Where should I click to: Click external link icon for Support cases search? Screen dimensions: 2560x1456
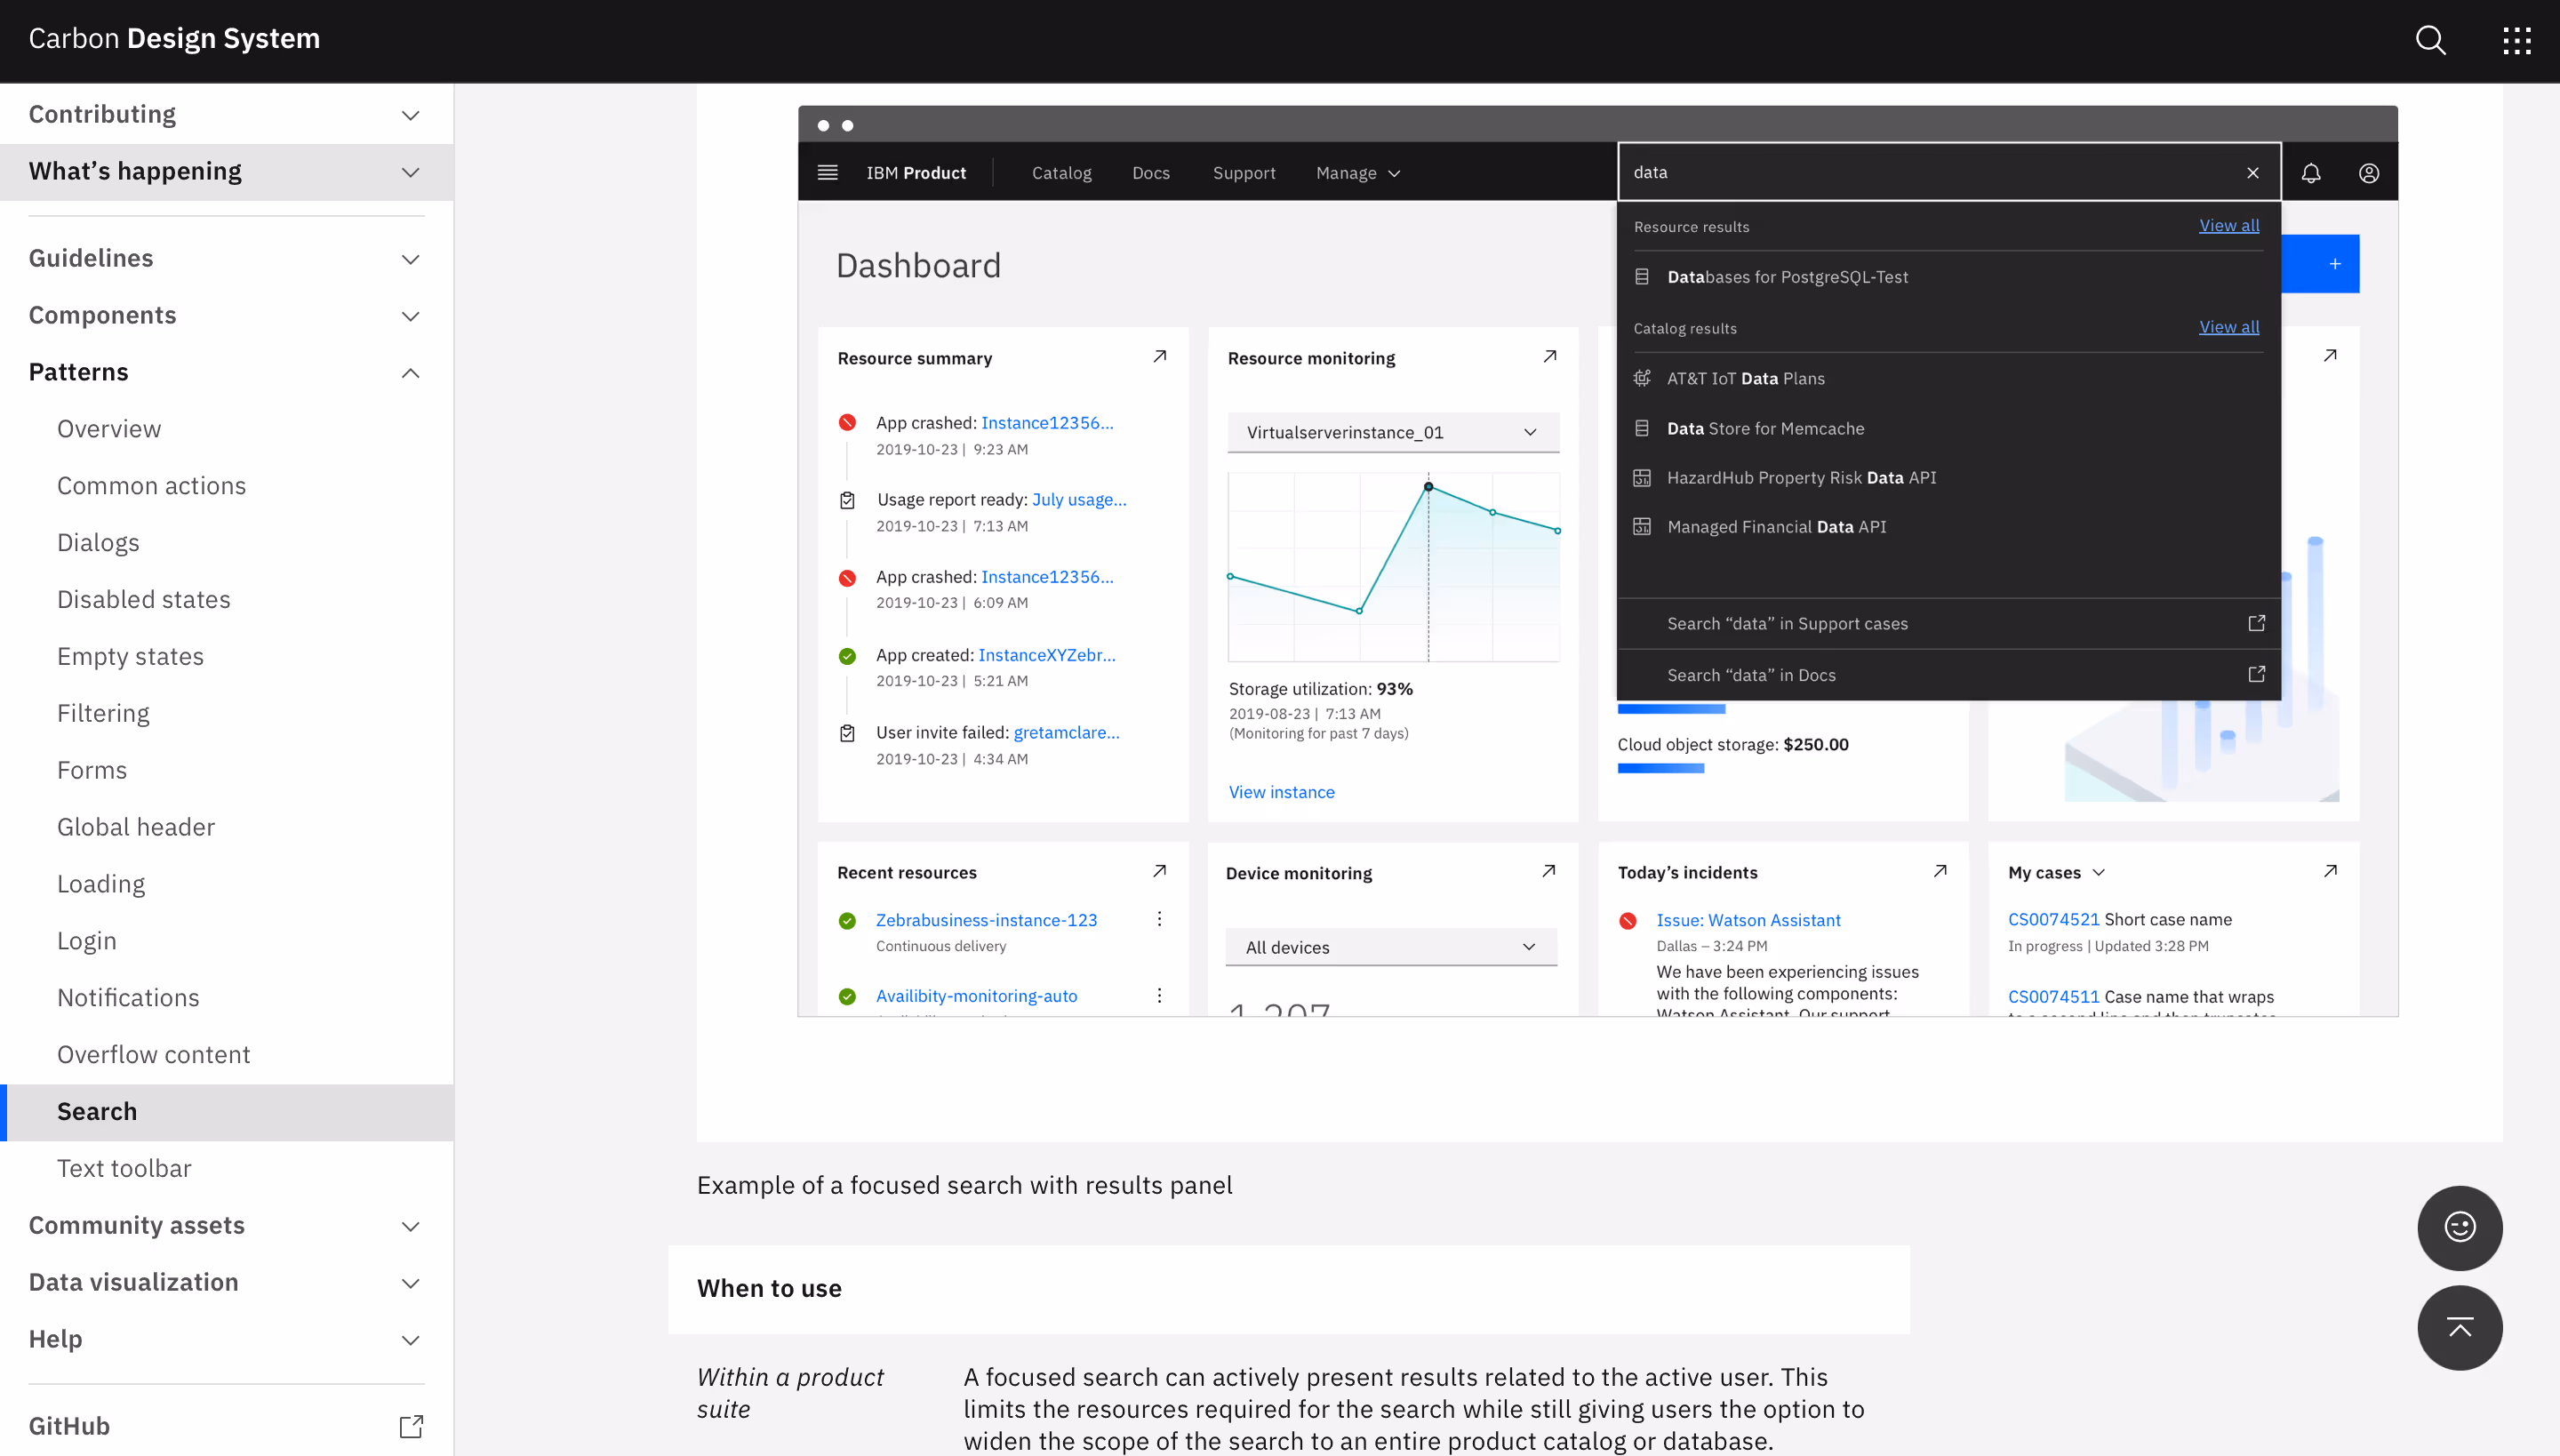[2256, 623]
